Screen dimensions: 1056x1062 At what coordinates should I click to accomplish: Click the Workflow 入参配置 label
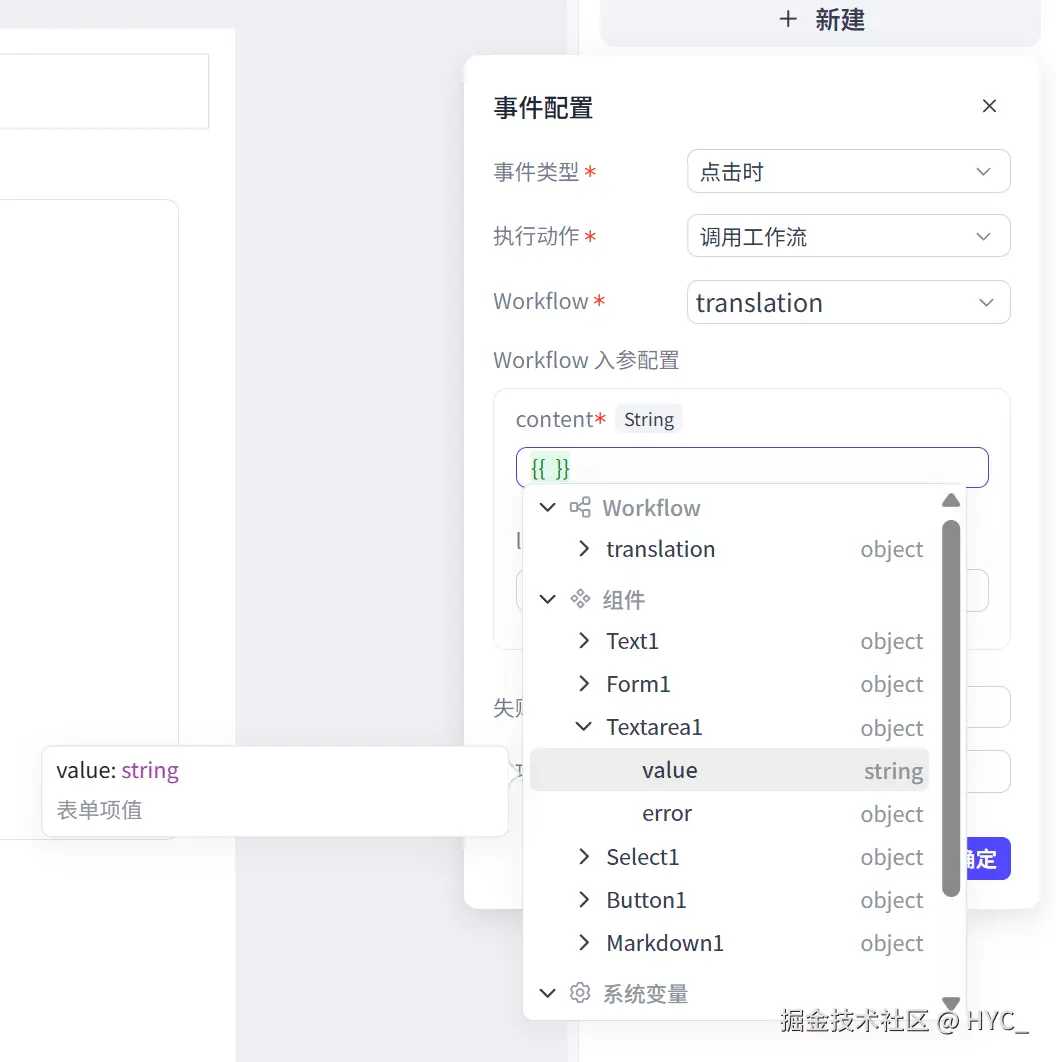pyautogui.click(x=586, y=360)
